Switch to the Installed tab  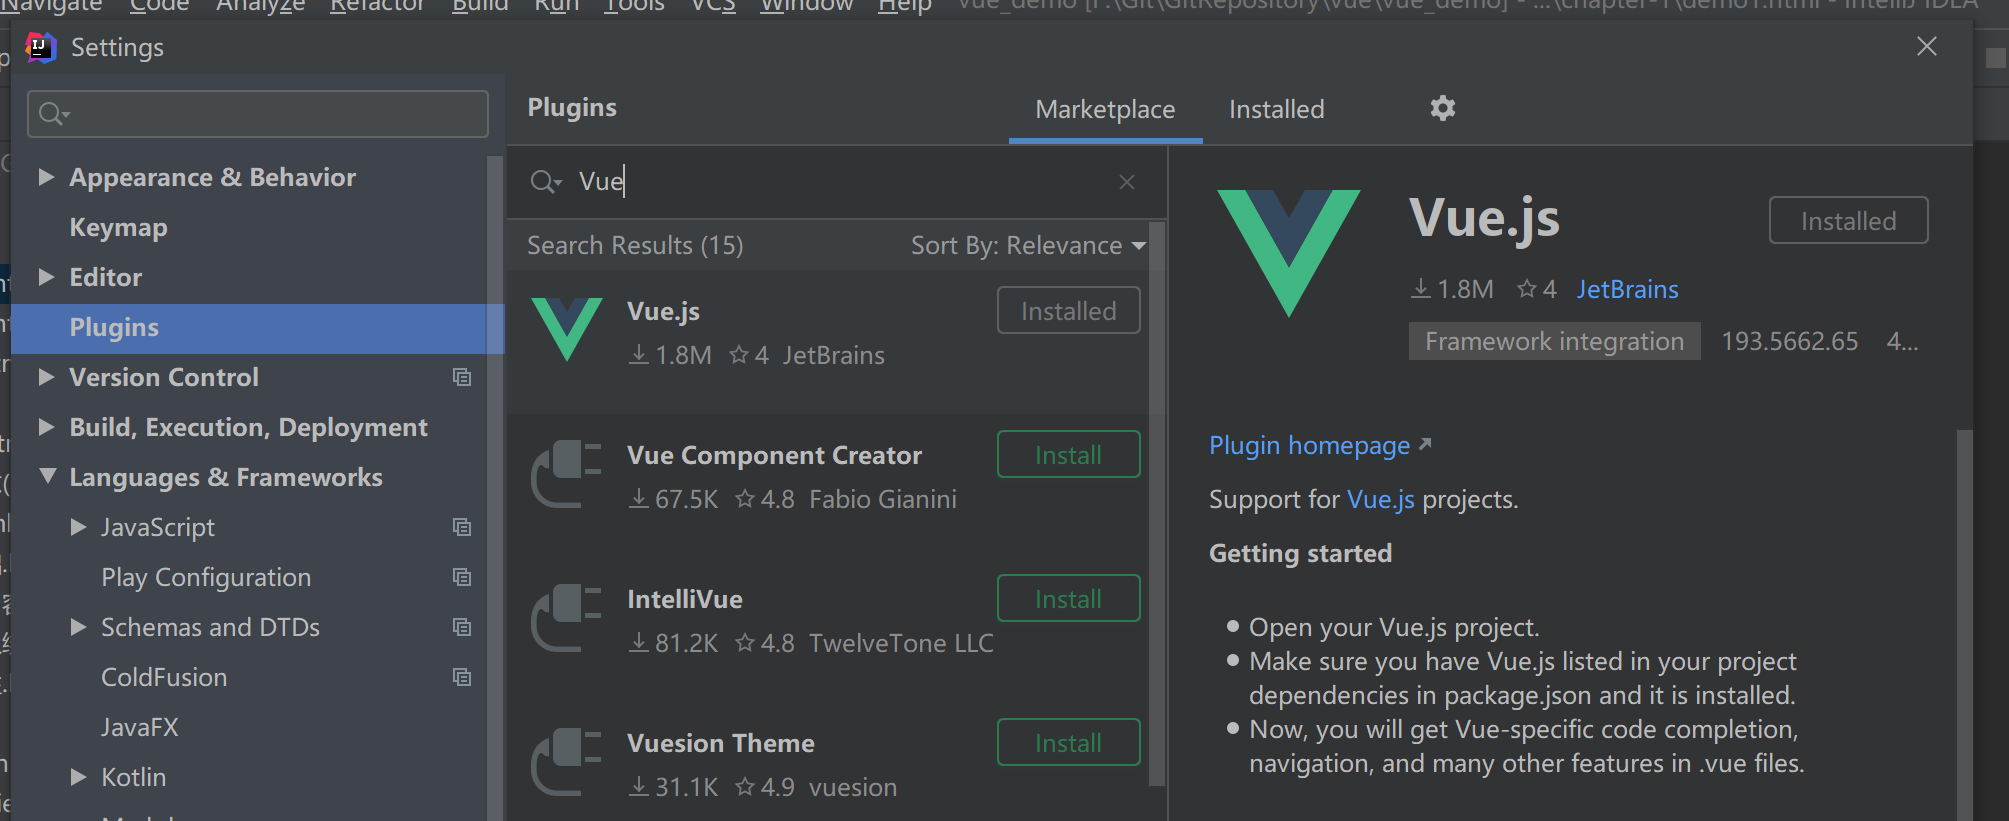(1276, 109)
